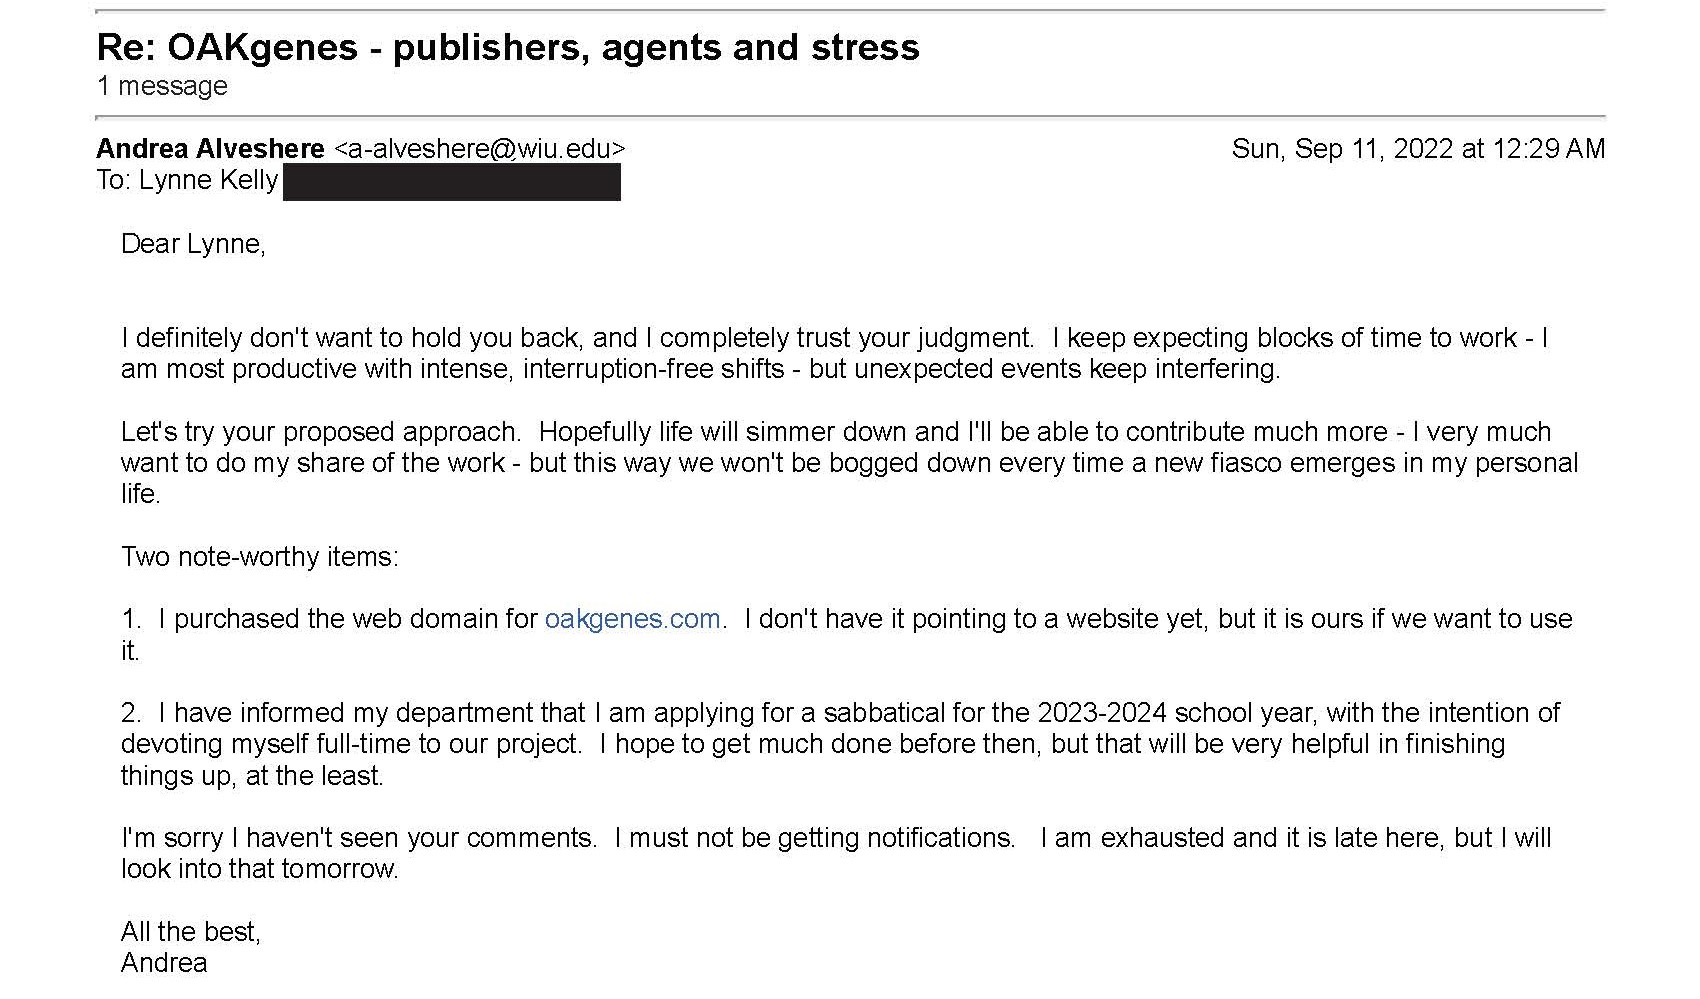Click the sabbatical 2023-2024 paragraph
1700x999 pixels.
[x=840, y=744]
